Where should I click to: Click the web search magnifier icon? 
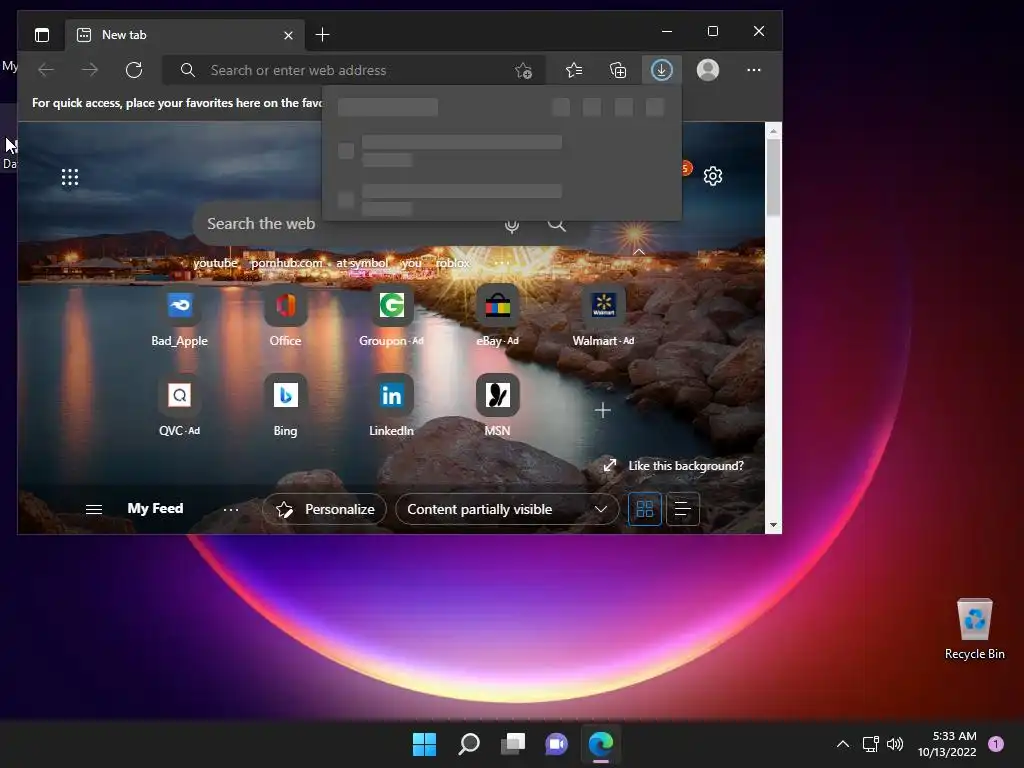pyautogui.click(x=556, y=226)
